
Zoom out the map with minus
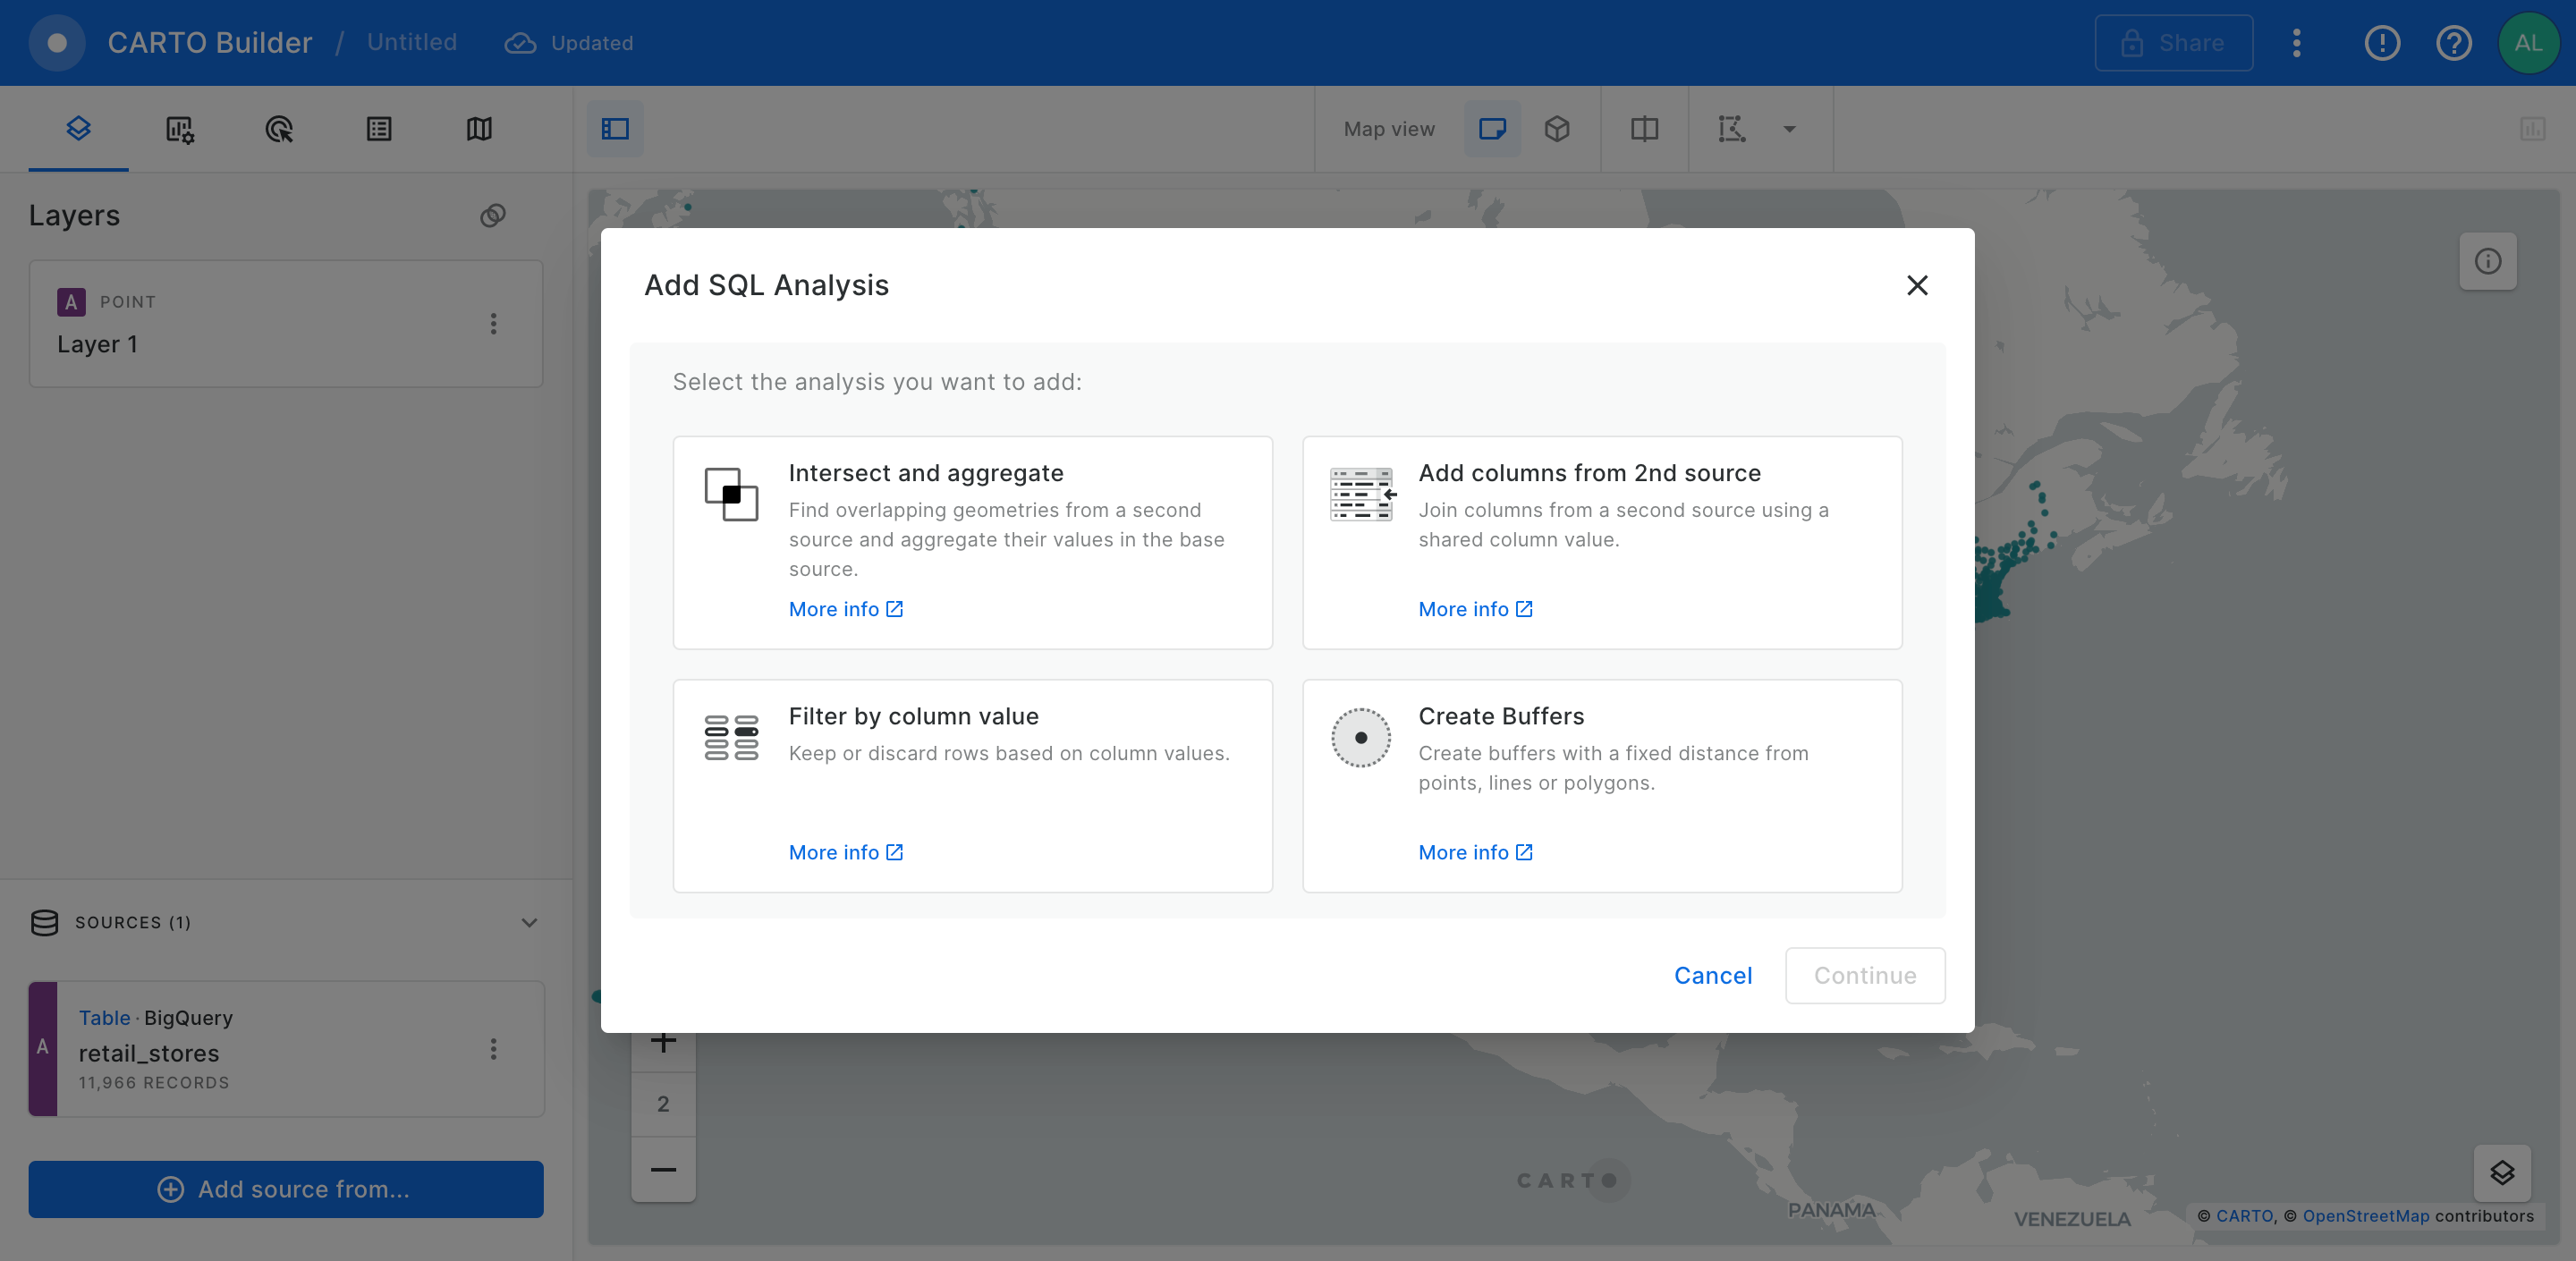pyautogui.click(x=663, y=1169)
